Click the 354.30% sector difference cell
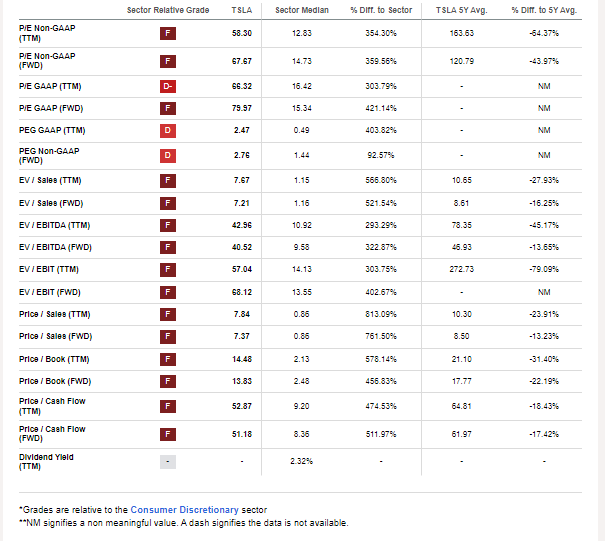Viewport: 605px width, 541px height. pos(381,34)
